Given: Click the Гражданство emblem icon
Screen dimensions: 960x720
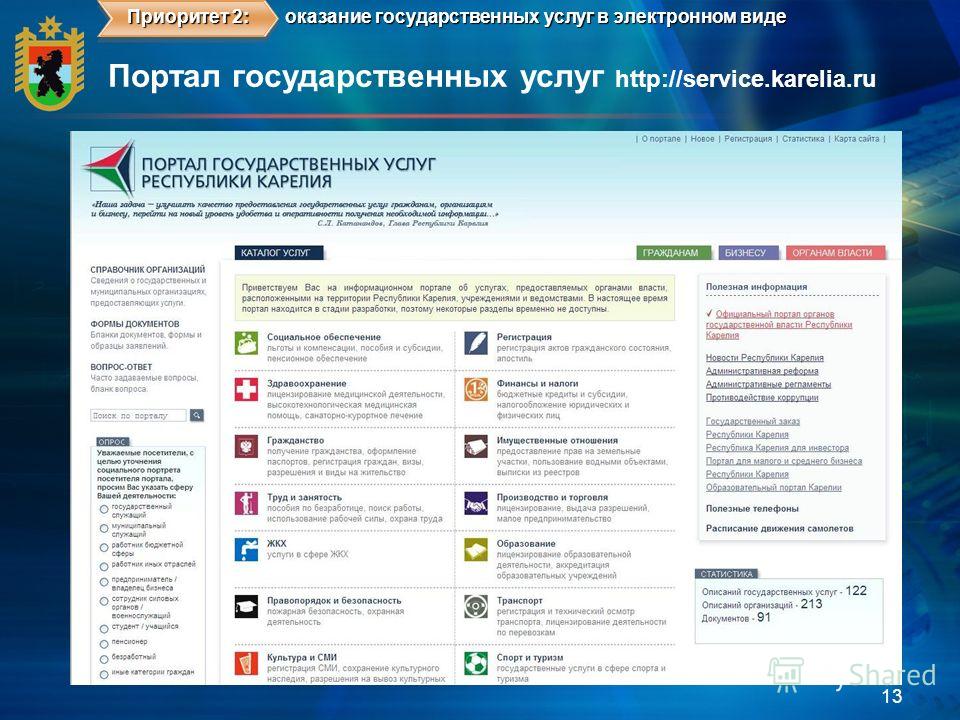Looking at the screenshot, I should pos(246,446).
